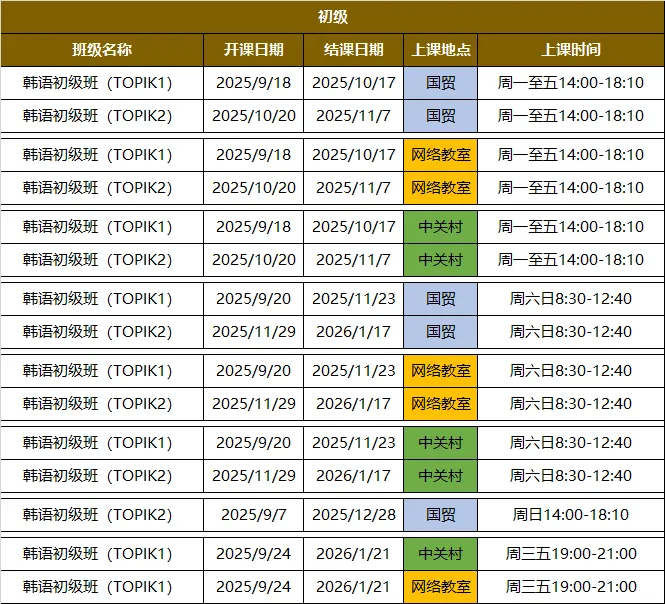Click 2025/9/24 start date in the 网络教室 row

pos(254,587)
